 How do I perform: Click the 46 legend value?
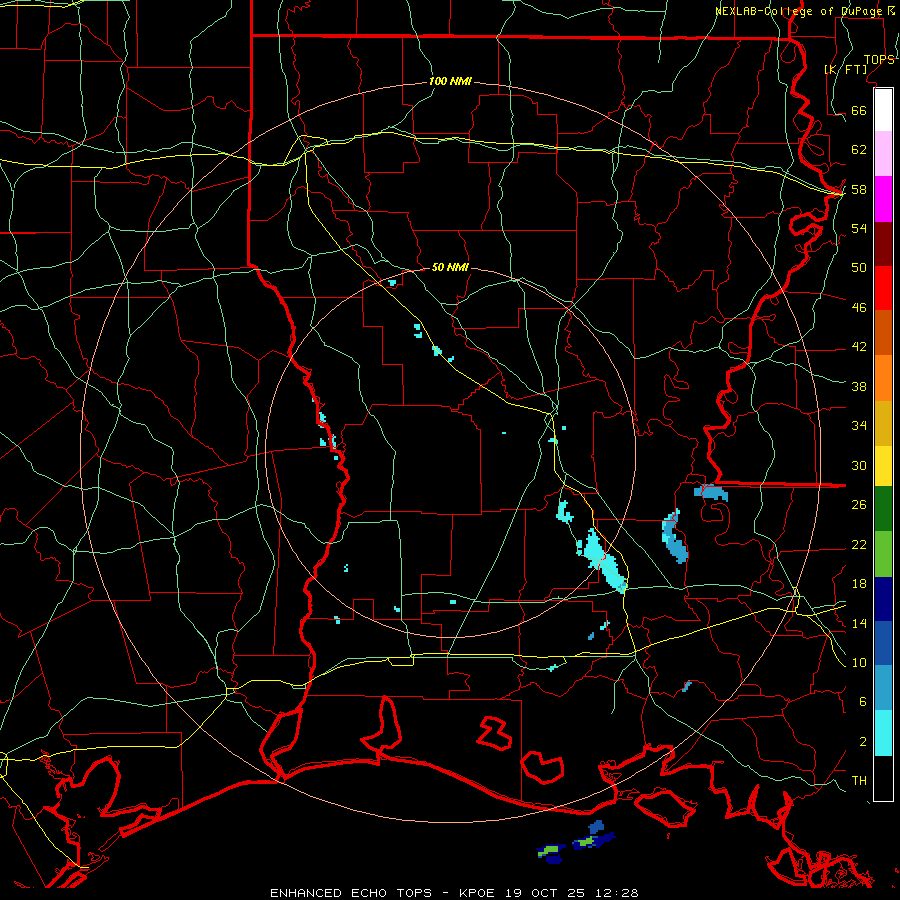(x=859, y=308)
